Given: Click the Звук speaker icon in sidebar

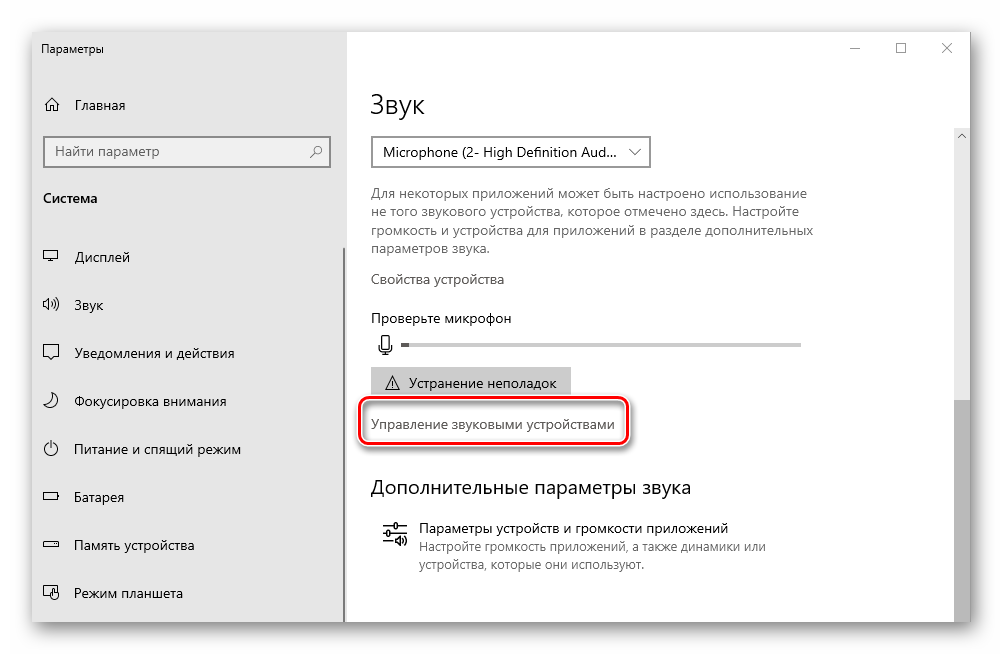Looking at the screenshot, I should (51, 305).
